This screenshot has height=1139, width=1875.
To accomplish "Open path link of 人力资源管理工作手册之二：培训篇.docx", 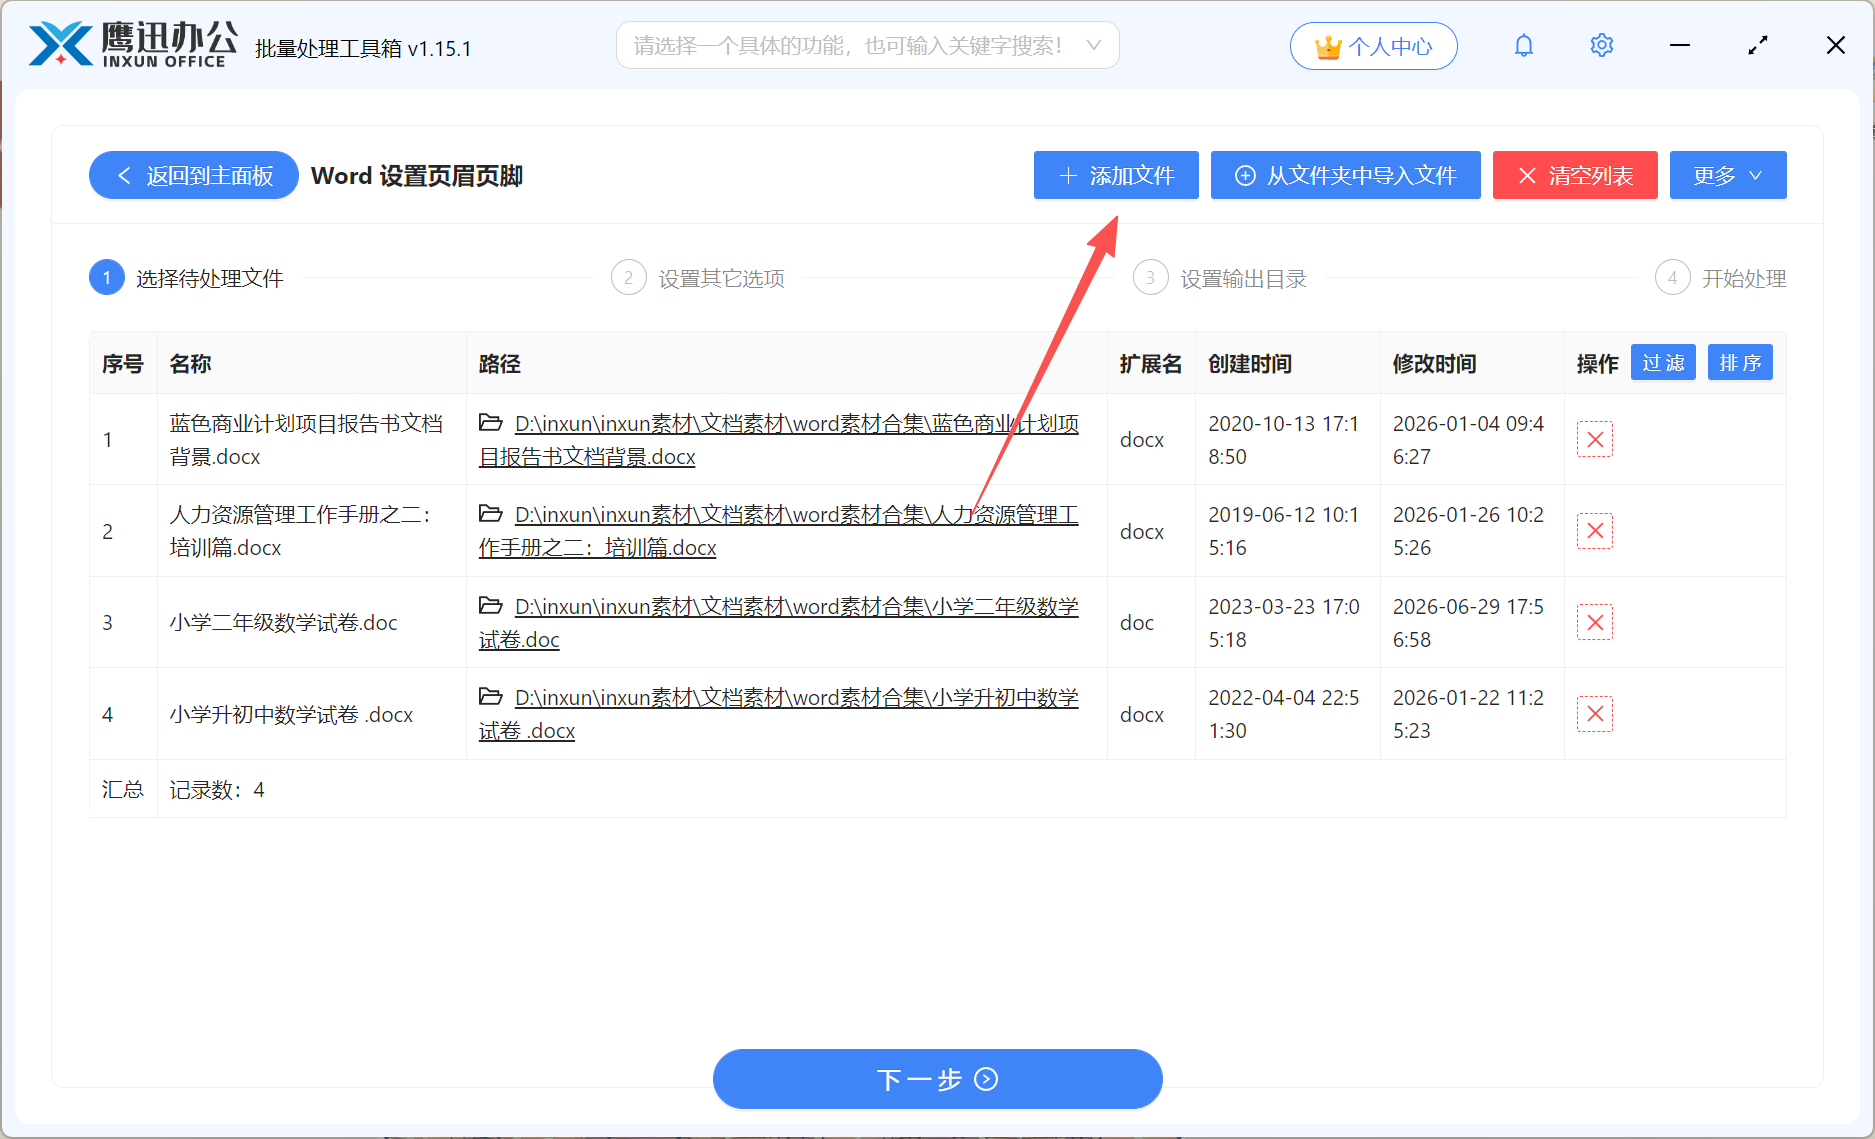I will [x=779, y=531].
